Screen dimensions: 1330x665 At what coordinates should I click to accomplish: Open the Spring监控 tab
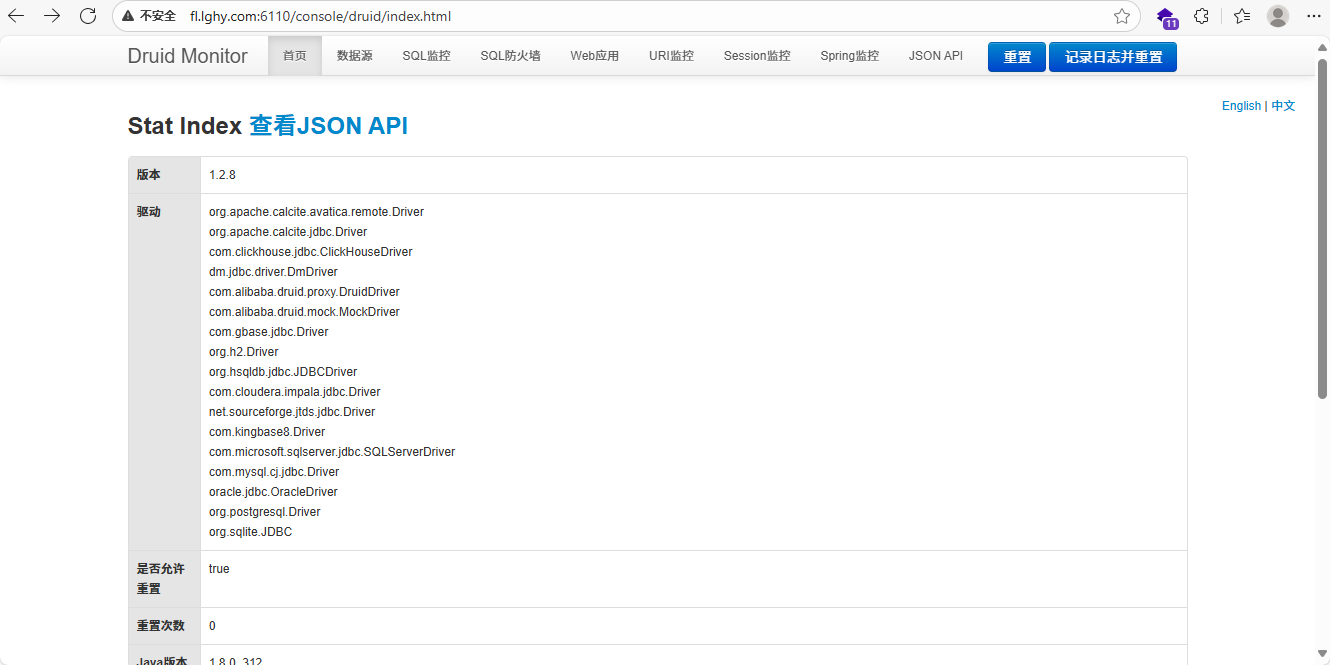click(850, 56)
